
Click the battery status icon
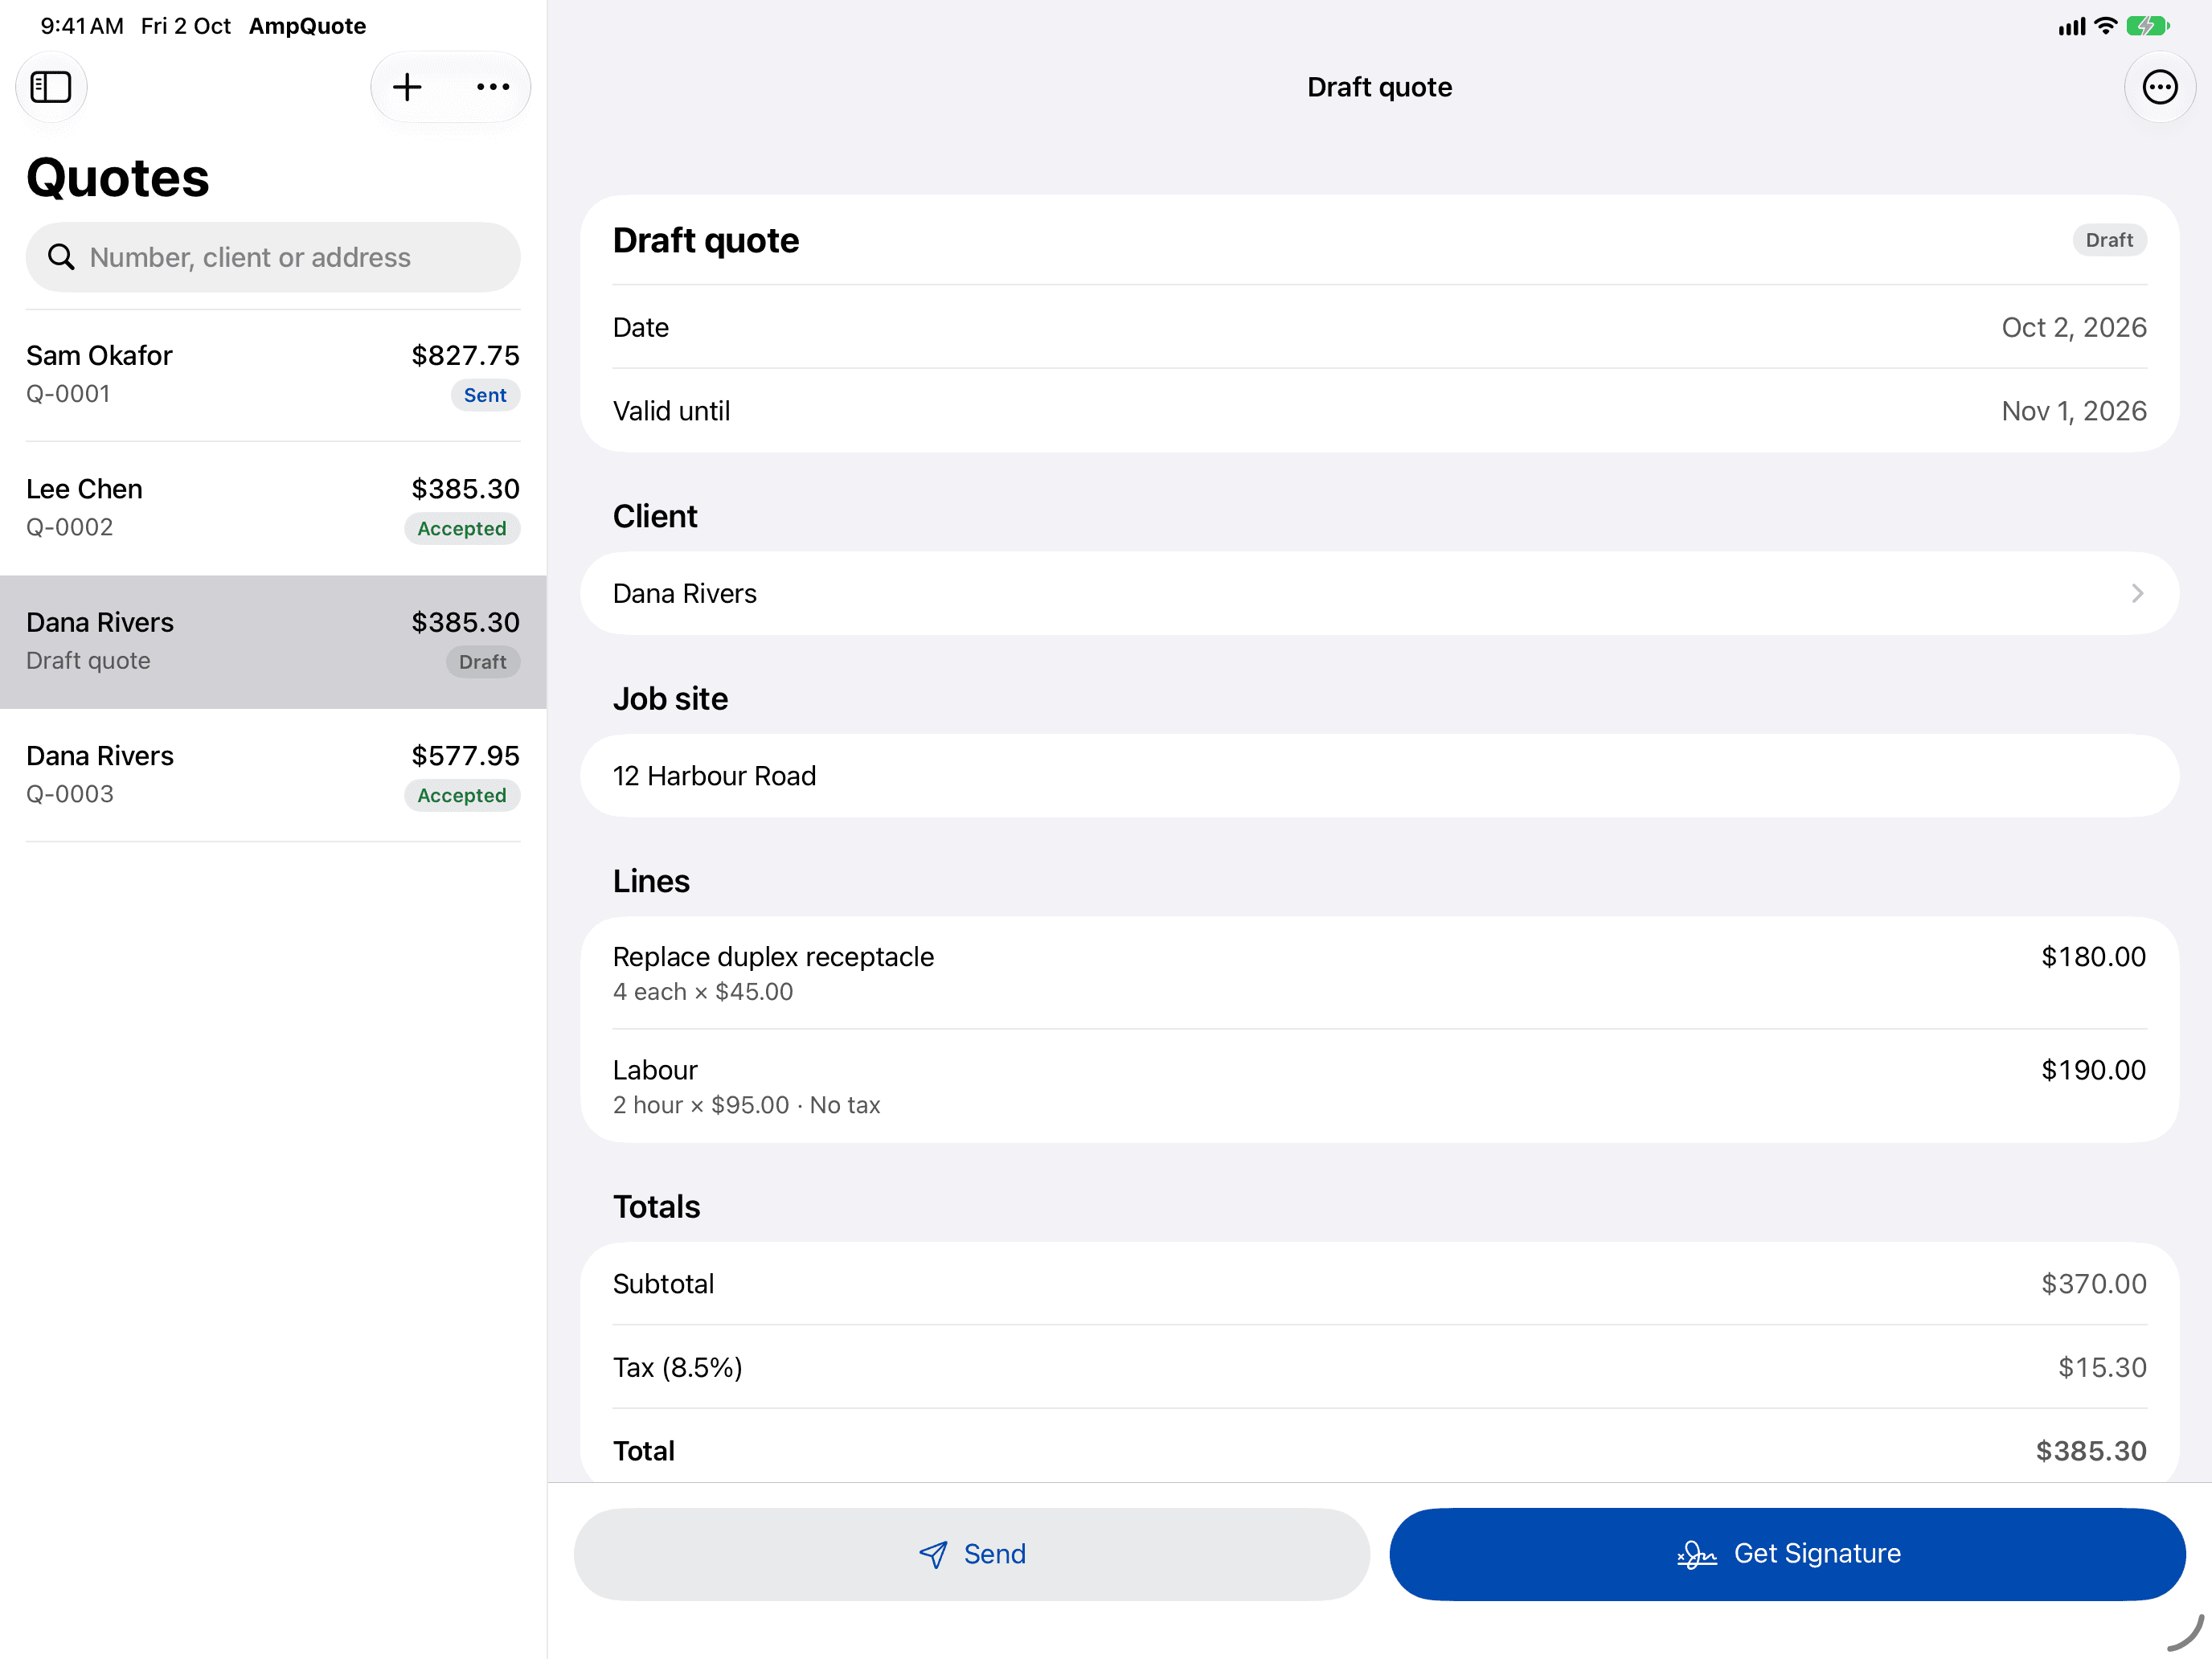pyautogui.click(x=2147, y=26)
